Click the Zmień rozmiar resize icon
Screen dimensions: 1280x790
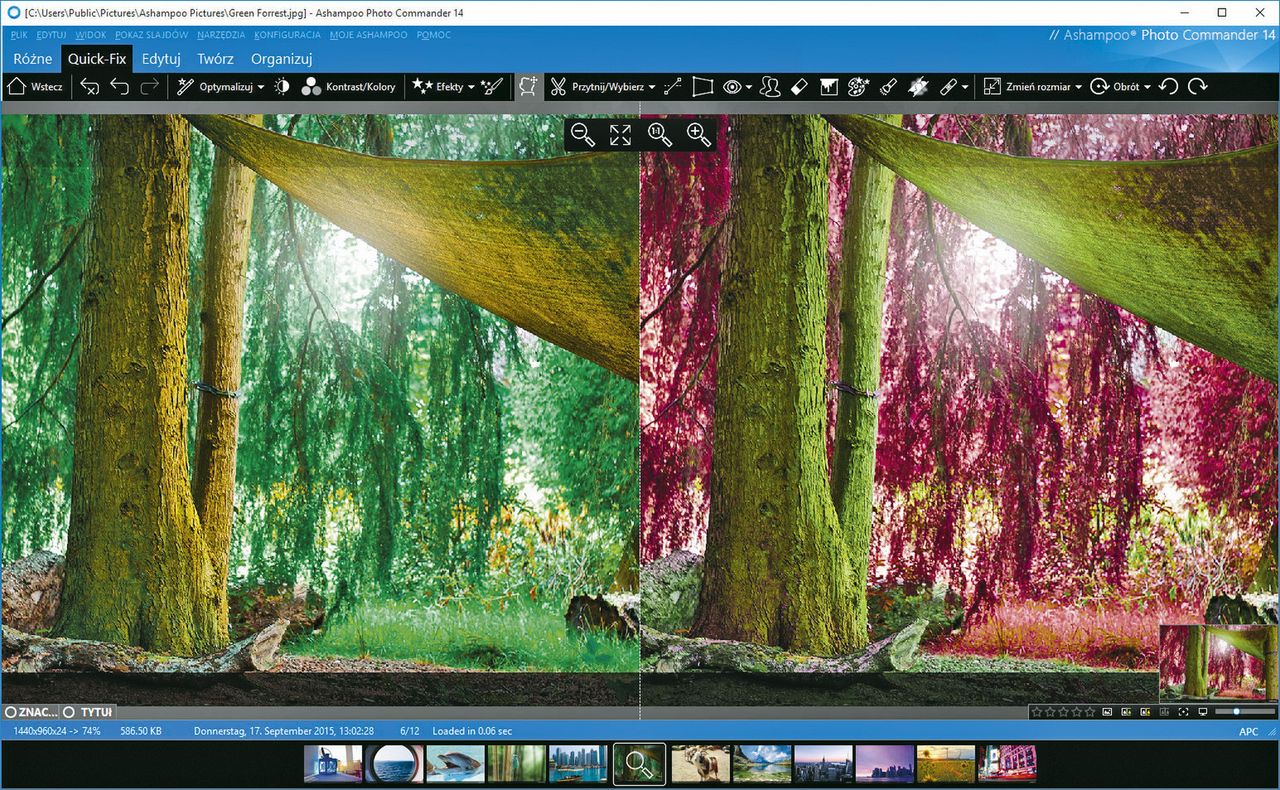pos(992,87)
